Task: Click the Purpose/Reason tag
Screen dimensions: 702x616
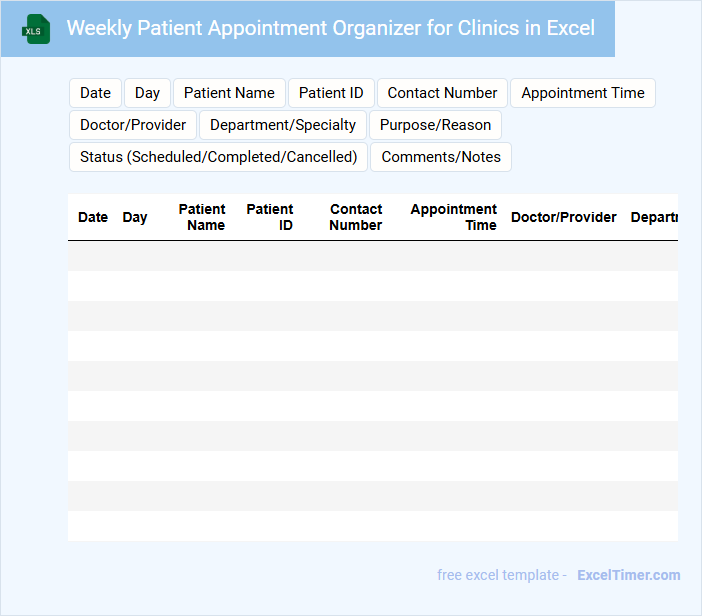Action: (435, 125)
